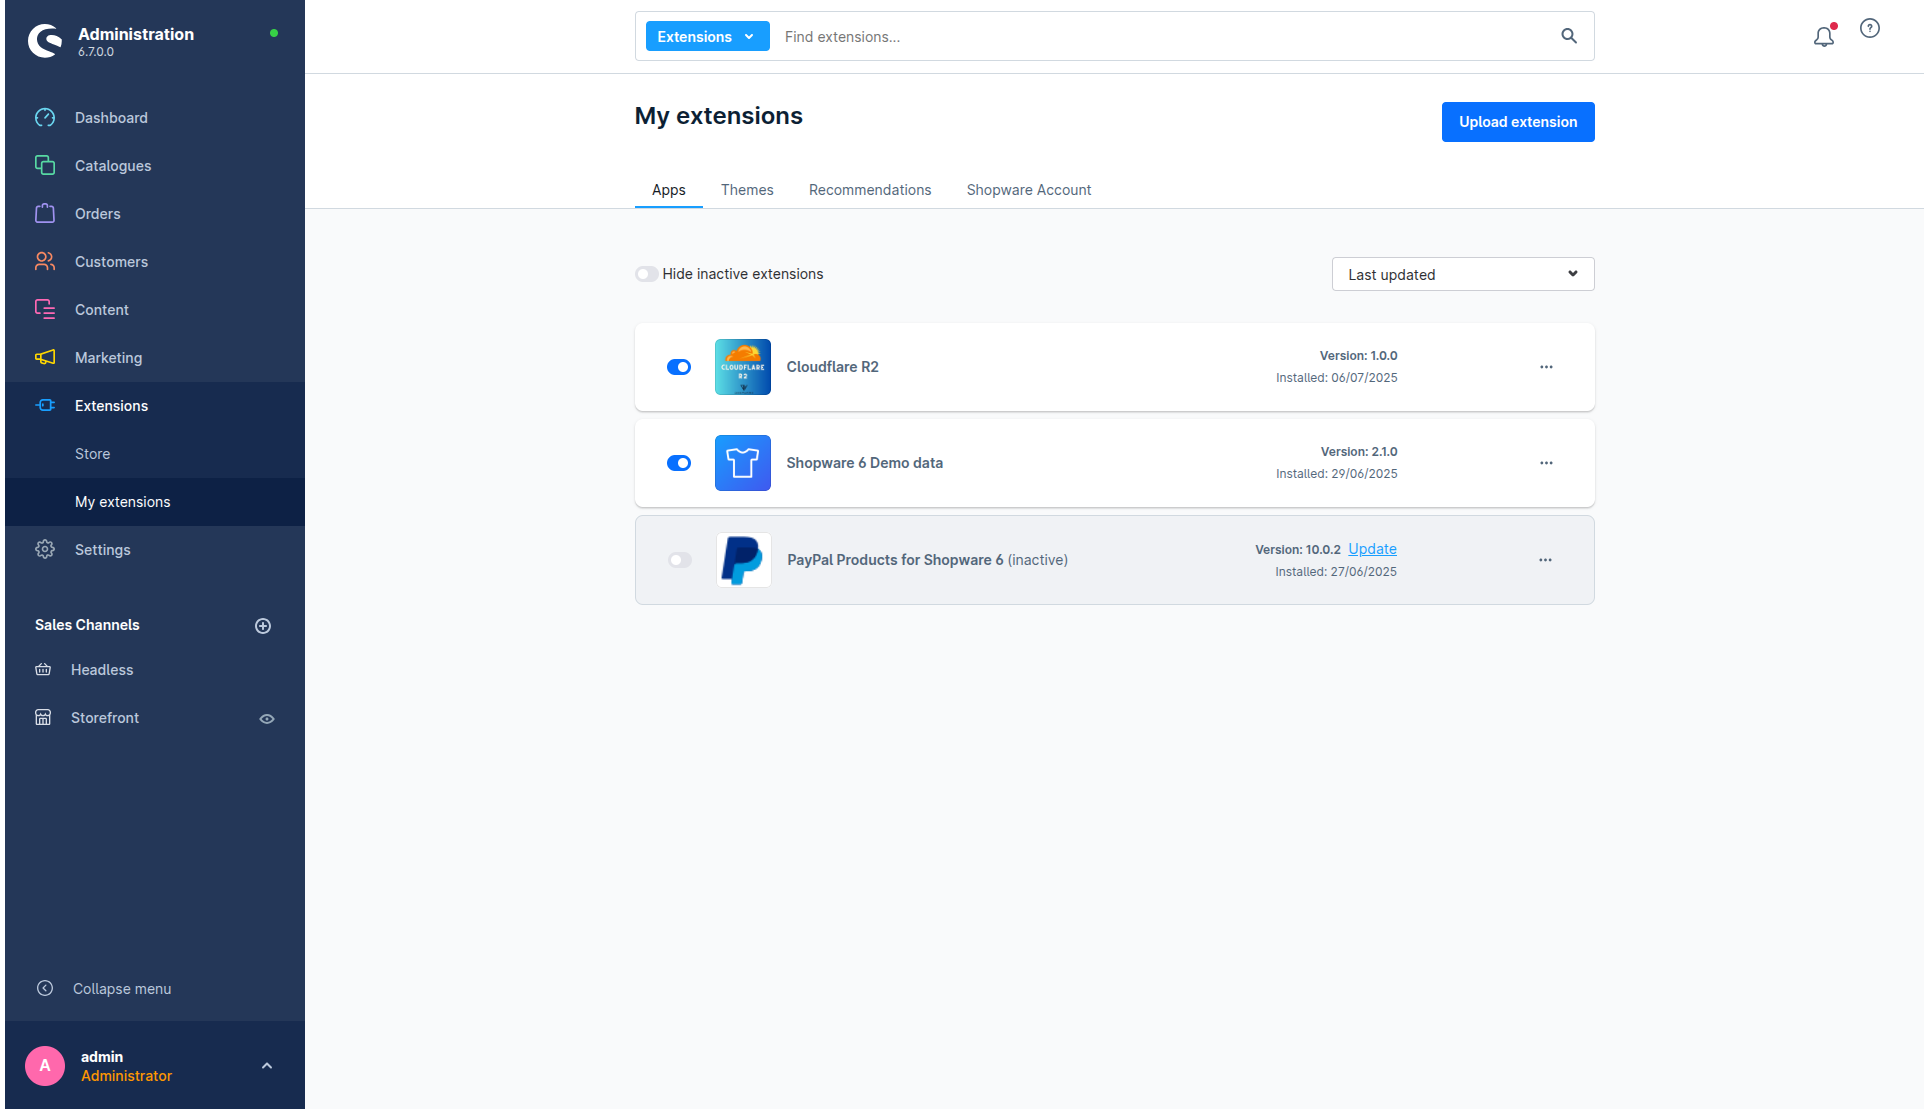Image resolution: width=1925 pixels, height=1109 pixels.
Task: Open the Shopware Account tab
Action: click(x=1029, y=190)
